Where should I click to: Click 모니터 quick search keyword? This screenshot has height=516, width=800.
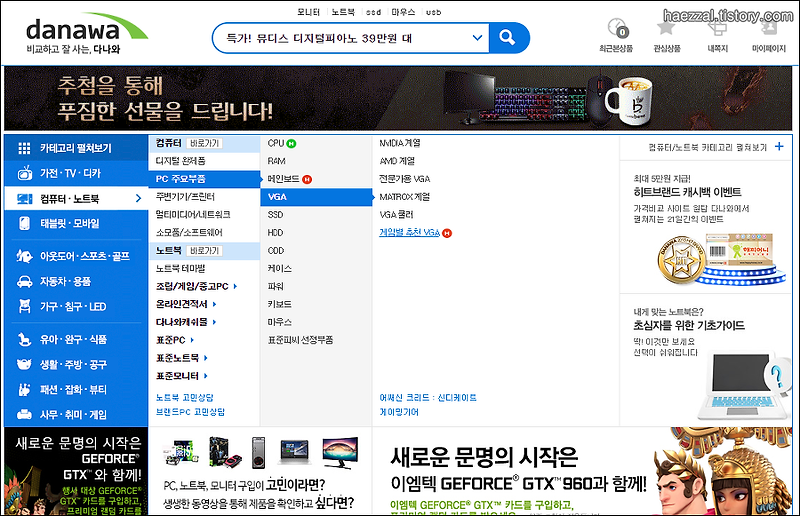click(x=309, y=12)
